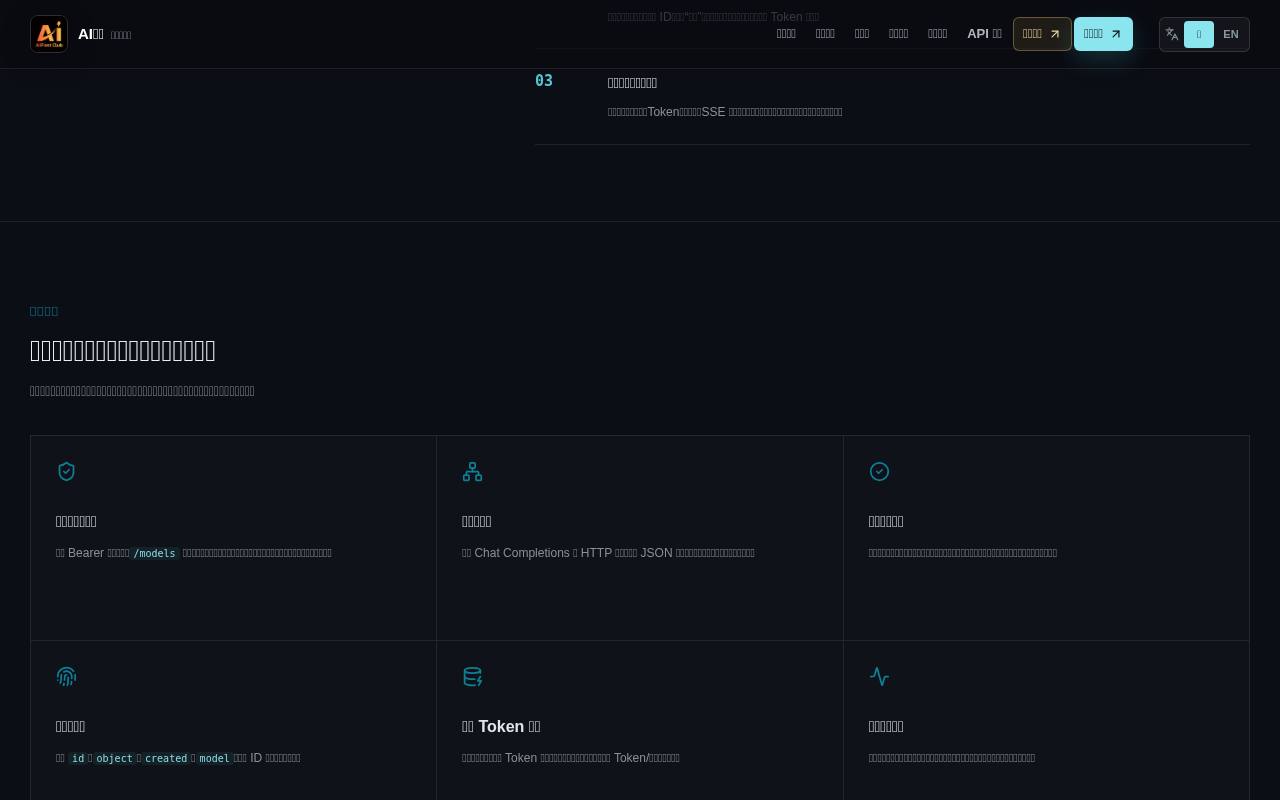Switch the language to EN

tap(1230, 34)
